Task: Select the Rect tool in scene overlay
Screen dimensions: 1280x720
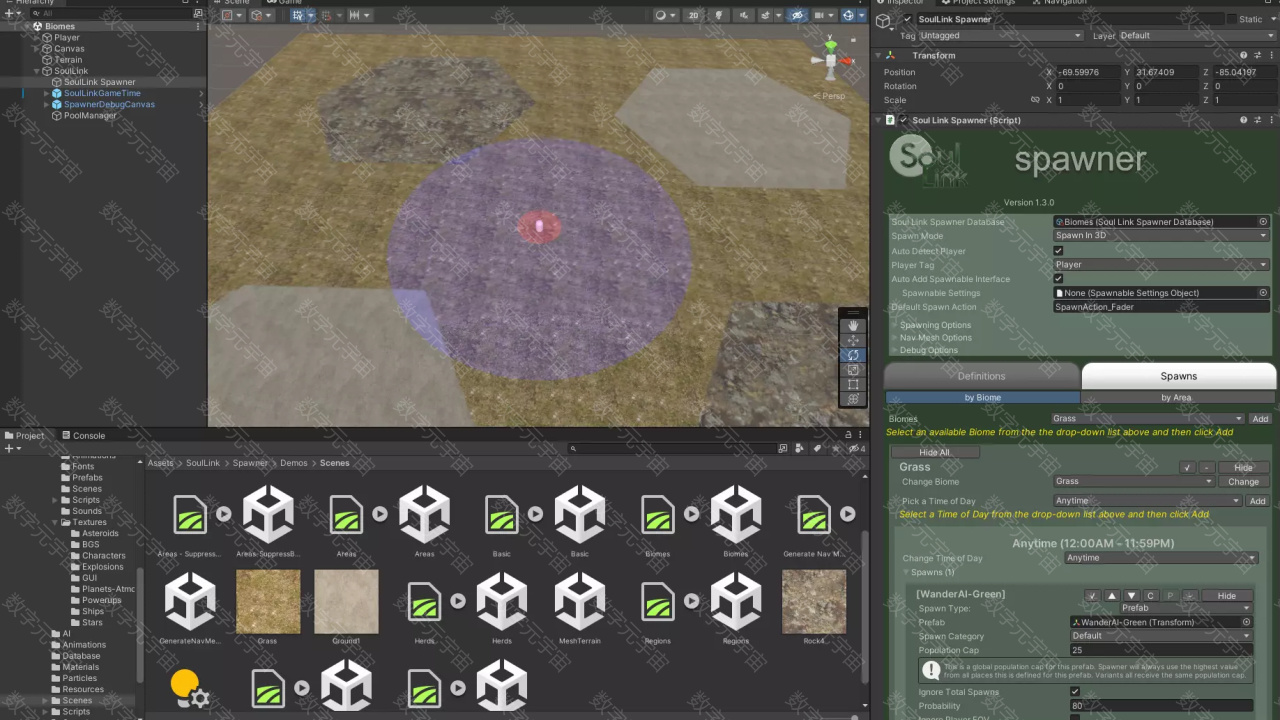Action: coord(853,384)
